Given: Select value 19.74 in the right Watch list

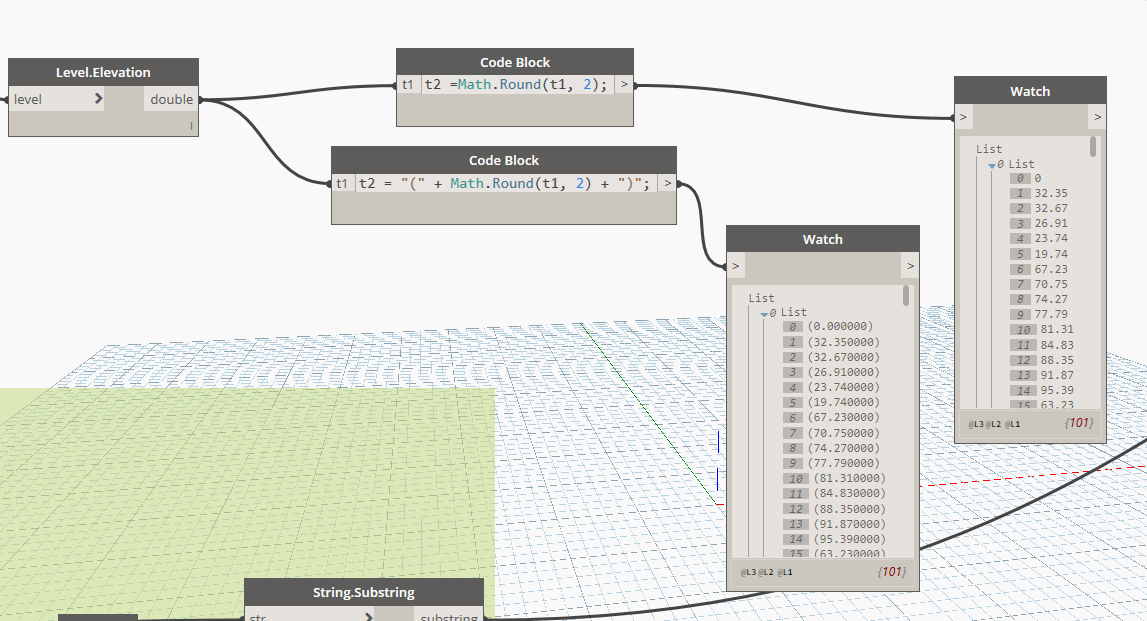Looking at the screenshot, I should [x=1050, y=254].
